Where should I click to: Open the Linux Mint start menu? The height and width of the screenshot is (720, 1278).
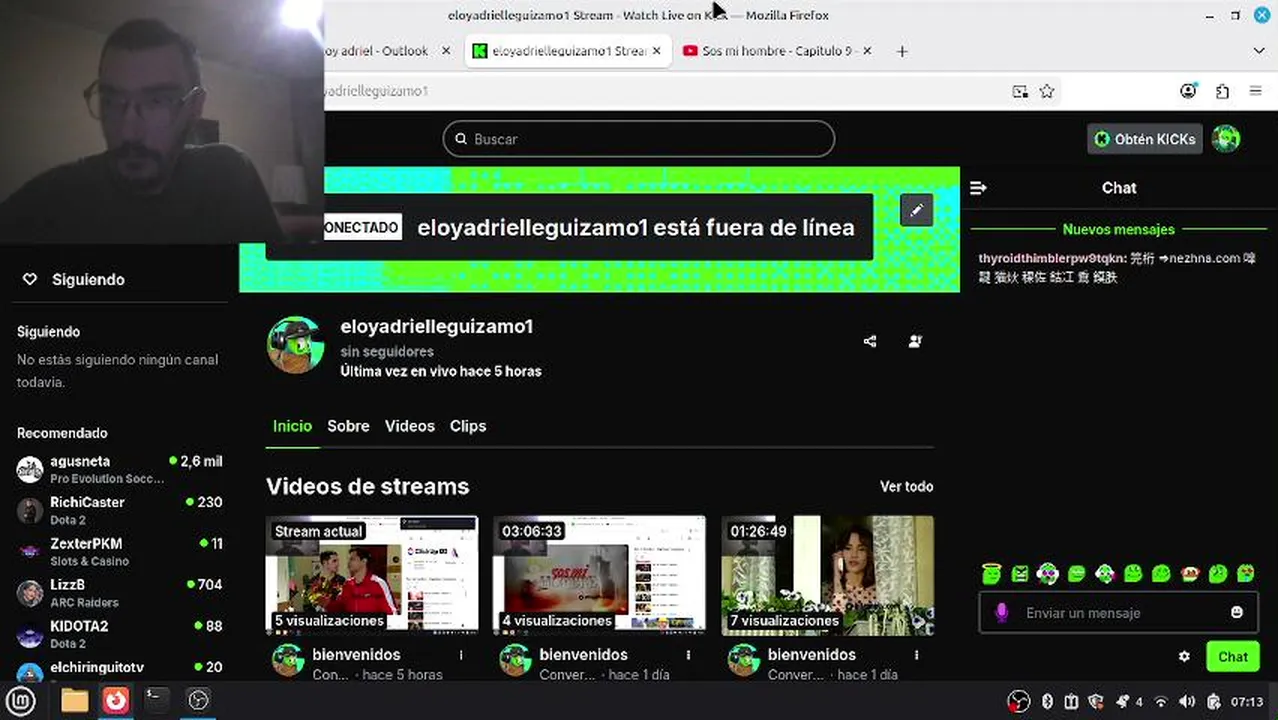21,700
